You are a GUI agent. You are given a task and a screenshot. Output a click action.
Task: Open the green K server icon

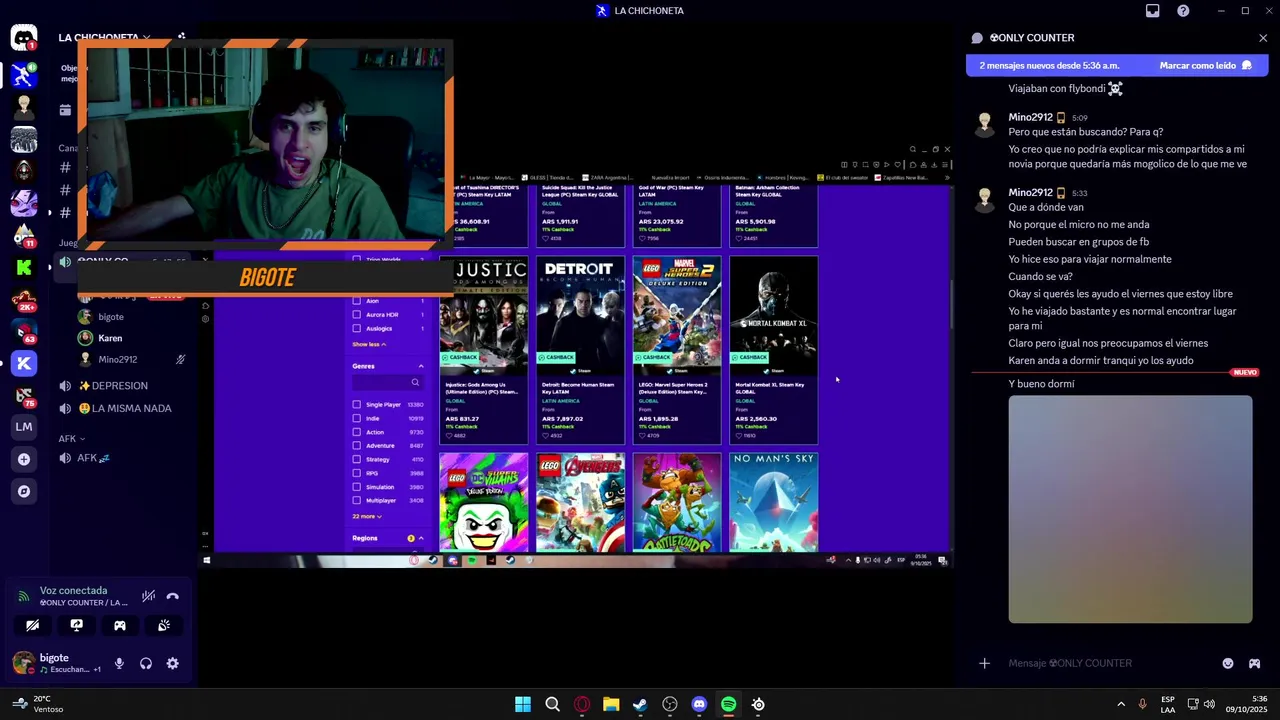click(24, 267)
